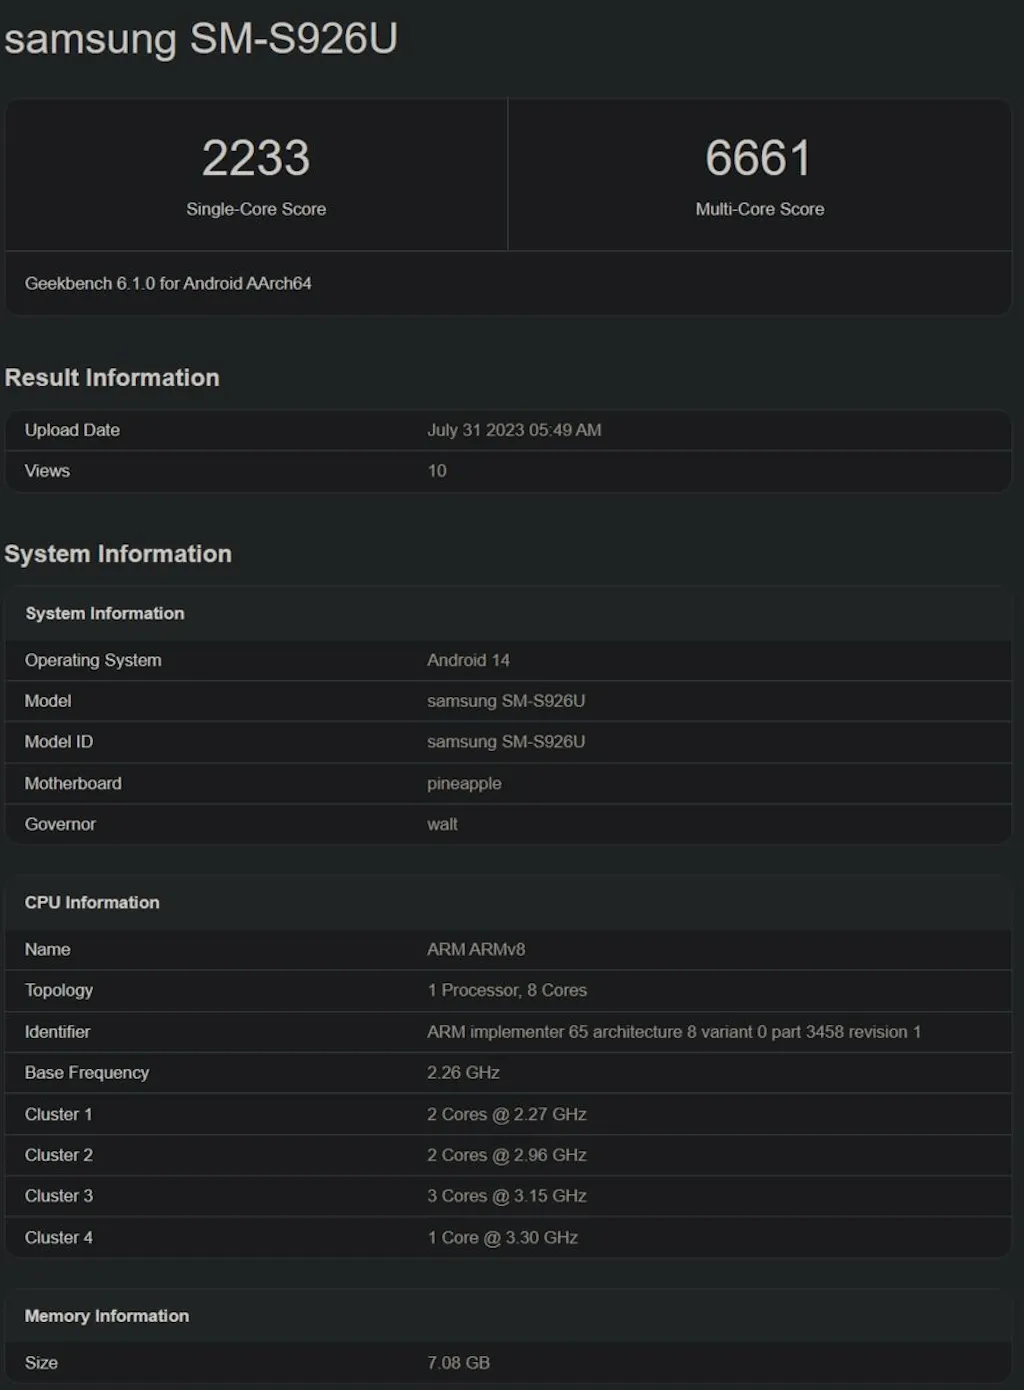Click the Governor value walt
The width and height of the screenshot is (1024, 1390).
442,824
